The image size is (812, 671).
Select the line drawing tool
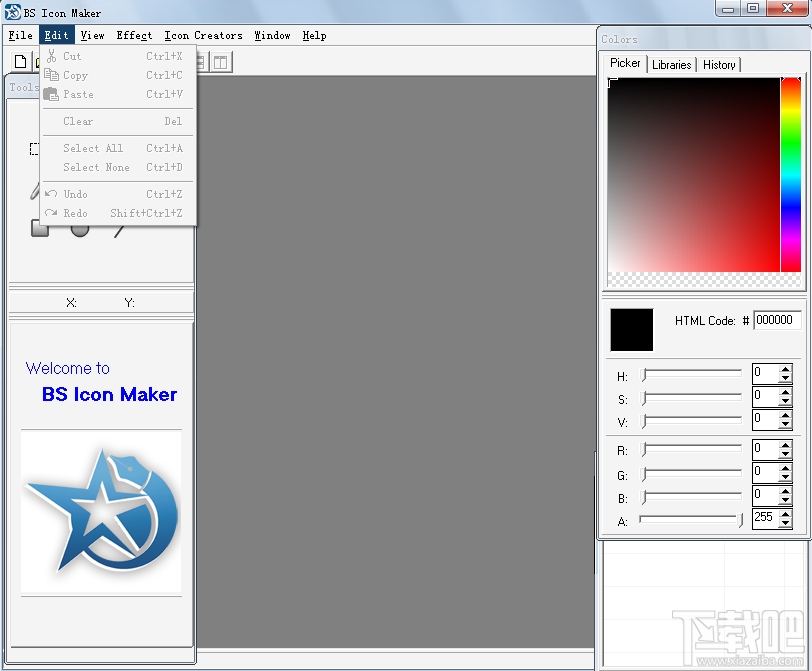(x=117, y=232)
